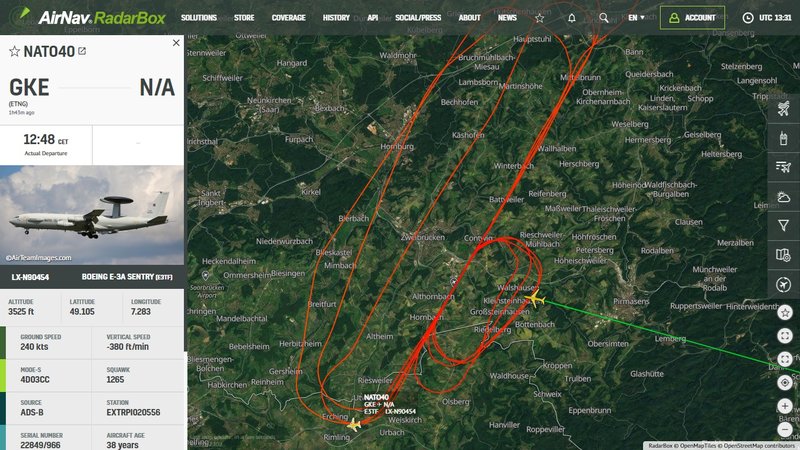The width and height of the screenshot is (800, 450).
Task: Open the COVERAGE menu item
Action: click(288, 18)
